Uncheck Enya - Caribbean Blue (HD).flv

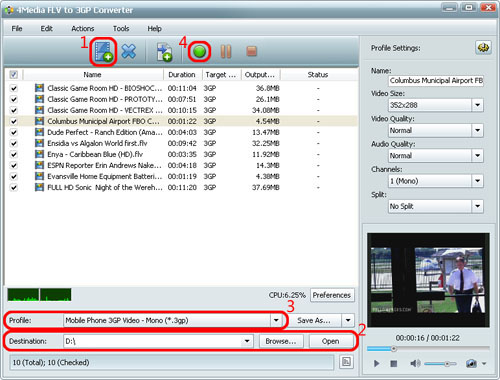pyautogui.click(x=14, y=154)
